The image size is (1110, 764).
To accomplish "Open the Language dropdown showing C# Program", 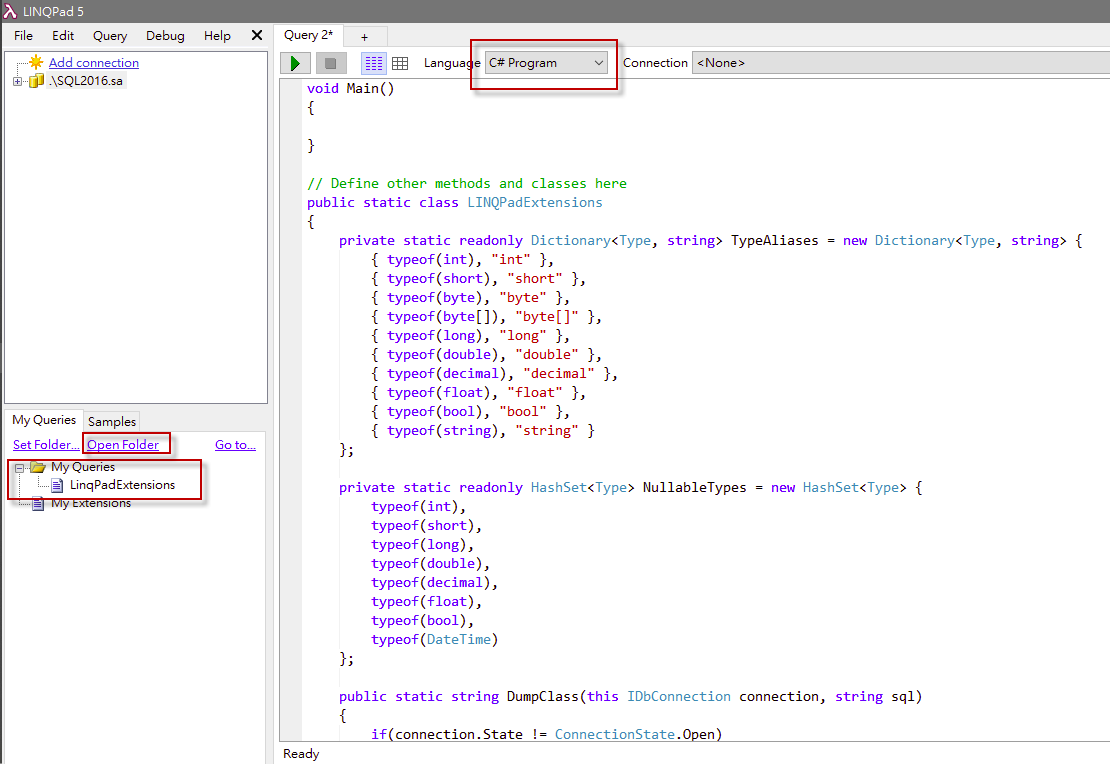I will pos(546,63).
